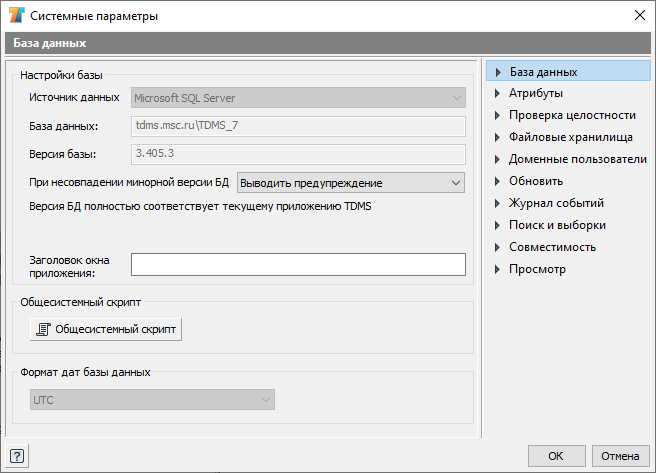Expand arrow beside Журнал событий

pos(497,203)
